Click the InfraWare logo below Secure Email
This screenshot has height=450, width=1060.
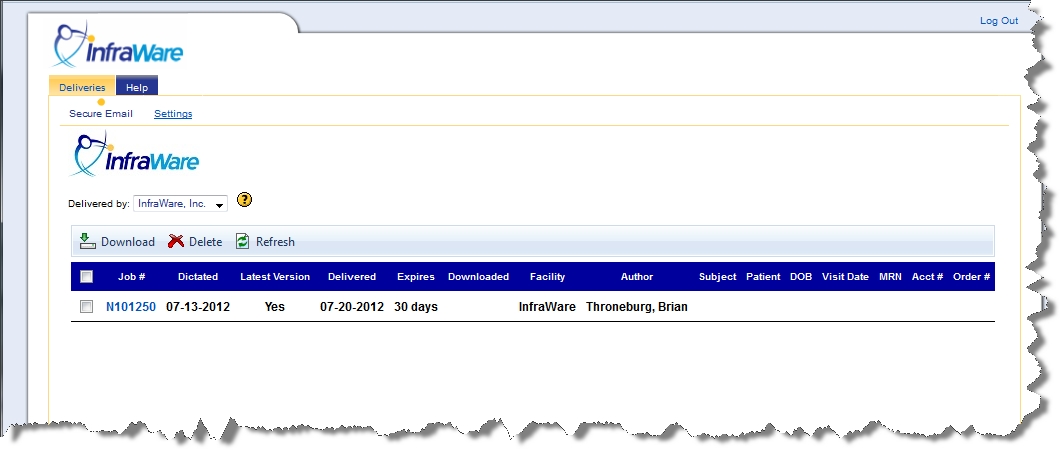click(x=135, y=154)
